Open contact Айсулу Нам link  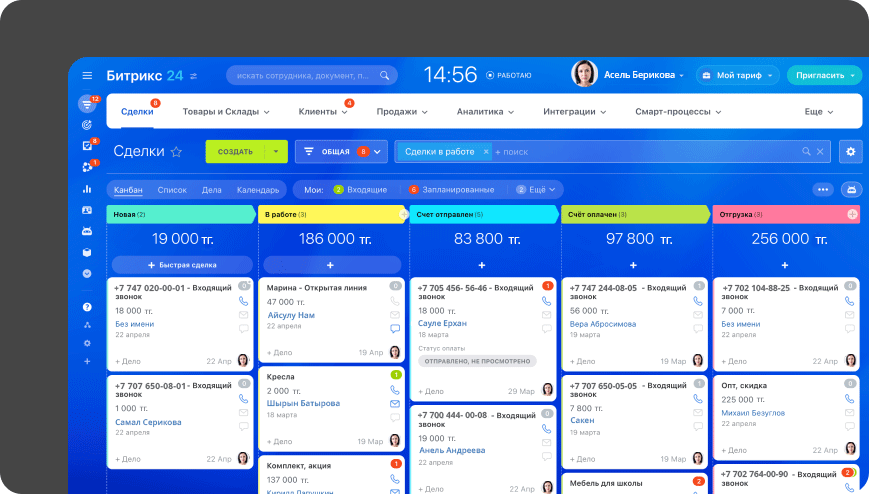pyautogui.click(x=291, y=315)
